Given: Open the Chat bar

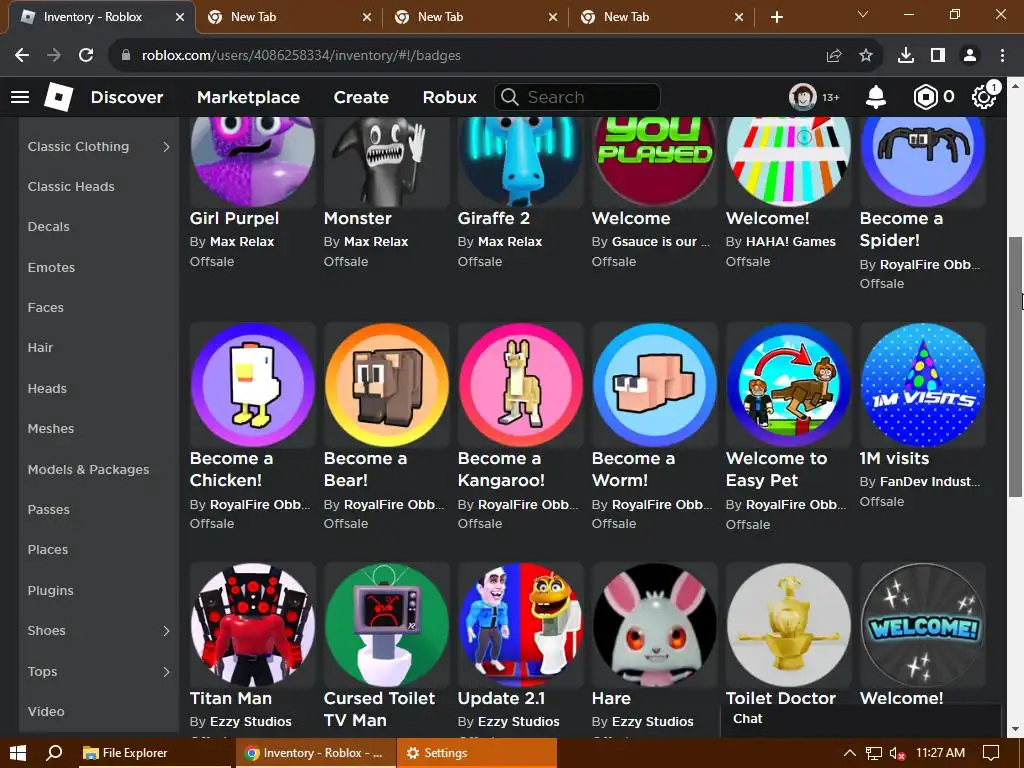Looking at the screenshot, I should 861,719.
